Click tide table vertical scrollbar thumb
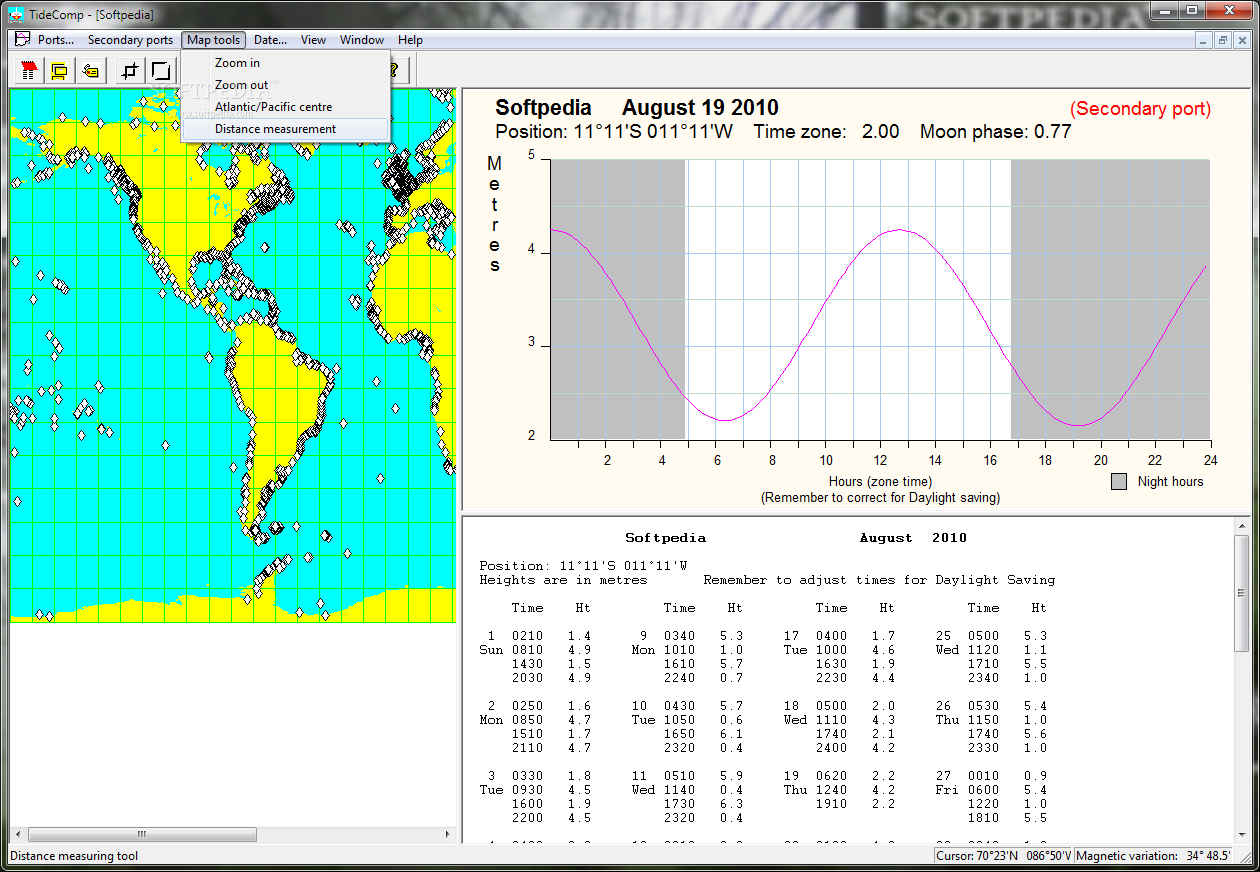The width and height of the screenshot is (1260, 872). pos(1241,593)
